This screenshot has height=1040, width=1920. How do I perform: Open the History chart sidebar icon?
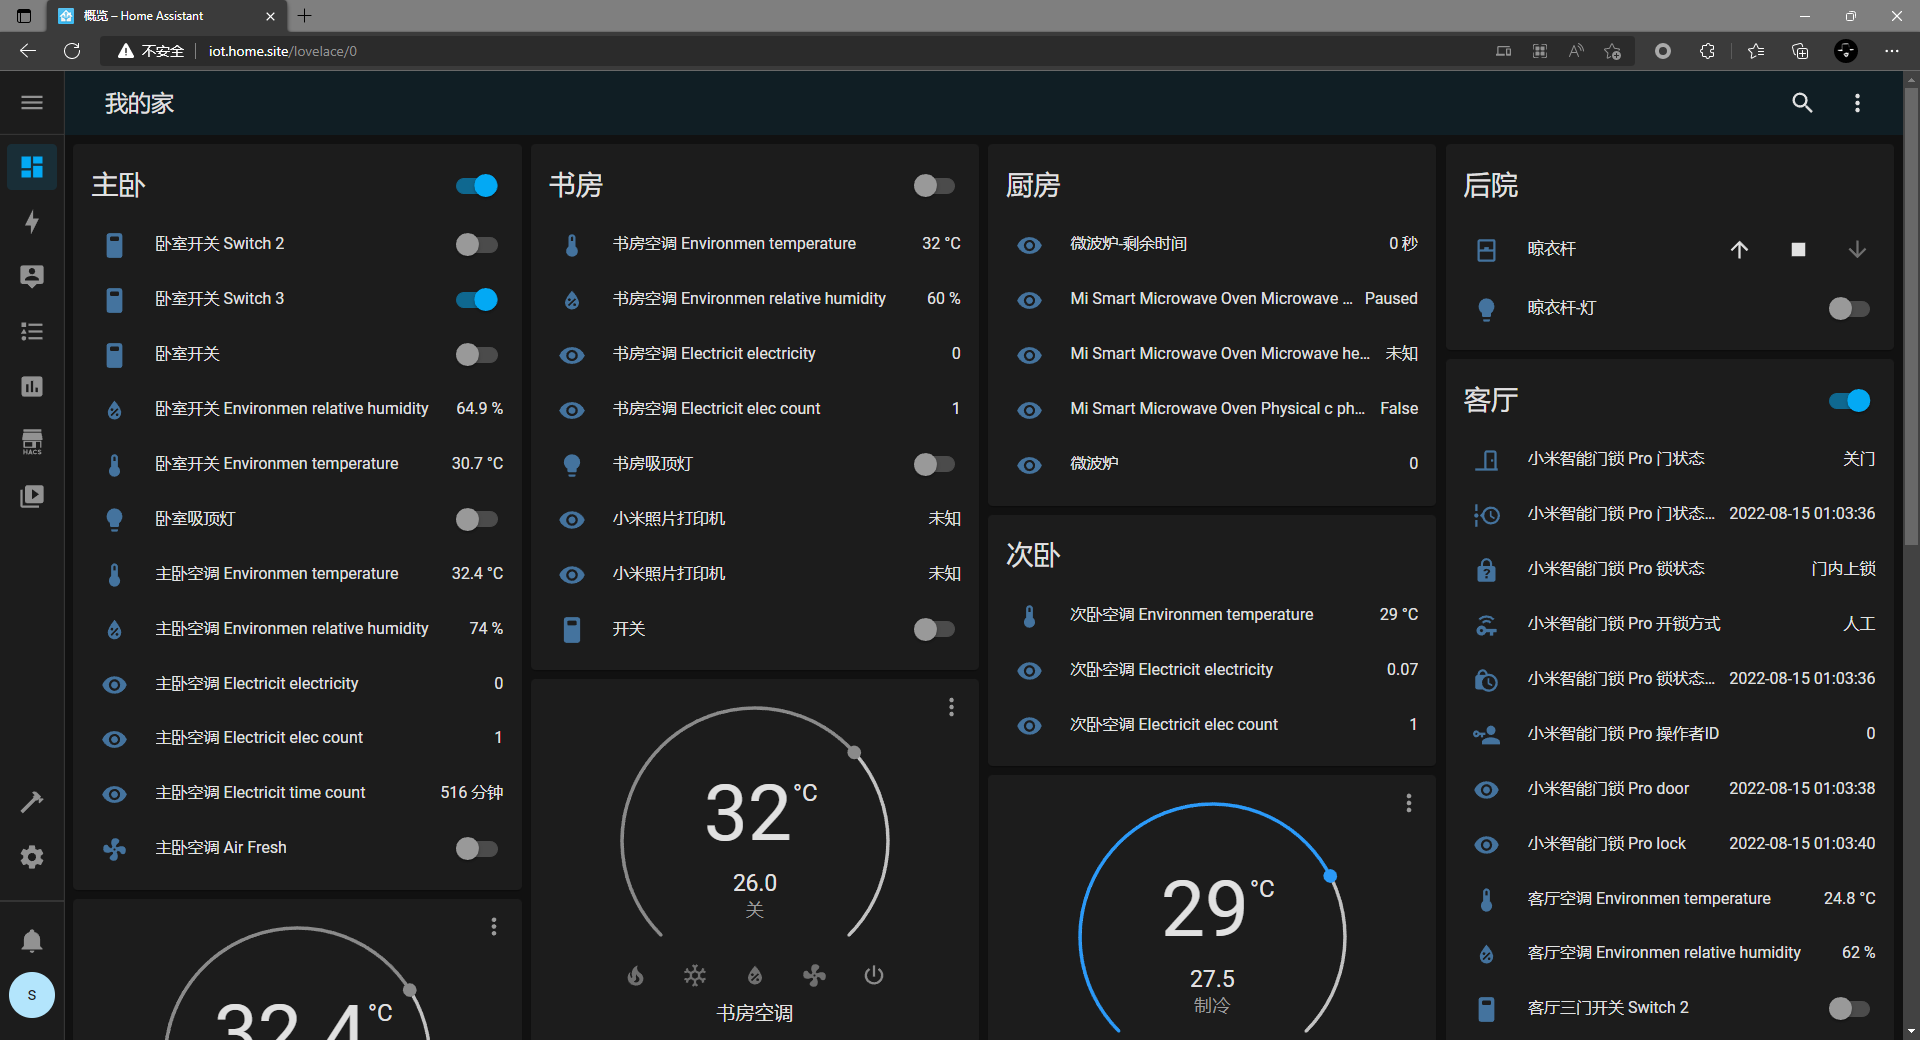tap(32, 386)
